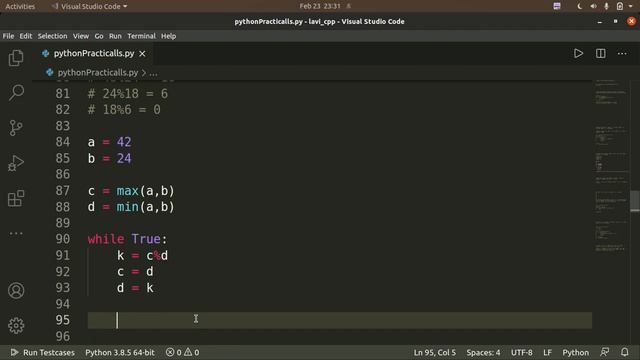The width and height of the screenshot is (640, 360).
Task: Click the microphone icon in system tray
Action: pos(607,6)
